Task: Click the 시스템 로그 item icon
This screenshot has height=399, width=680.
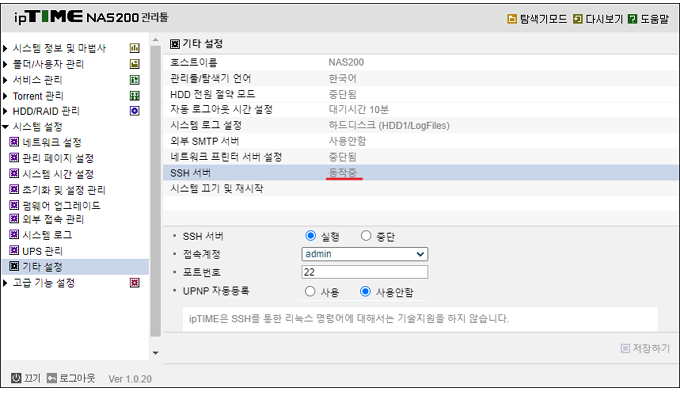Action: [x=14, y=235]
